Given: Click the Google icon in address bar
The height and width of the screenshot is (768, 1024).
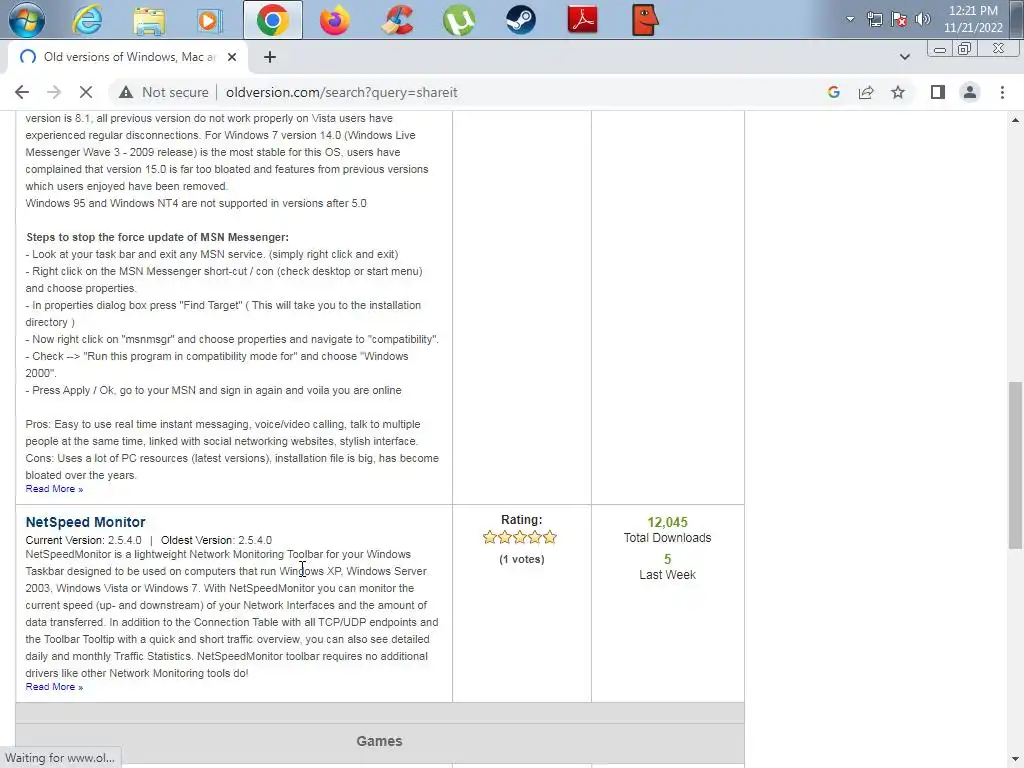Looking at the screenshot, I should 833,92.
